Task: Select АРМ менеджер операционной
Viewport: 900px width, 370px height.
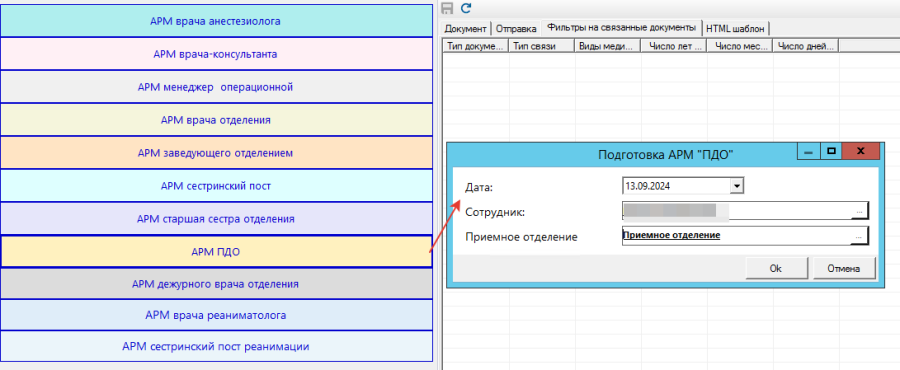Action: click(216, 87)
